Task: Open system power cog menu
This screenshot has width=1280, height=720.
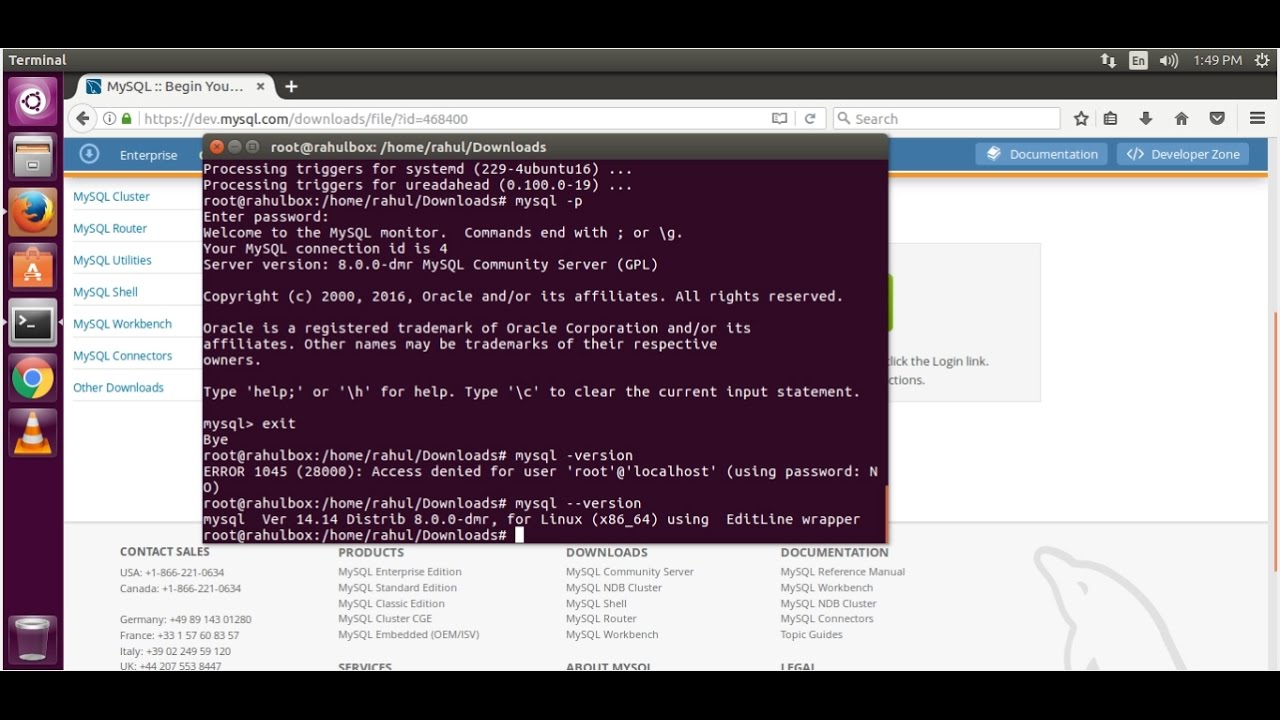Action: pyautogui.click(x=1261, y=60)
